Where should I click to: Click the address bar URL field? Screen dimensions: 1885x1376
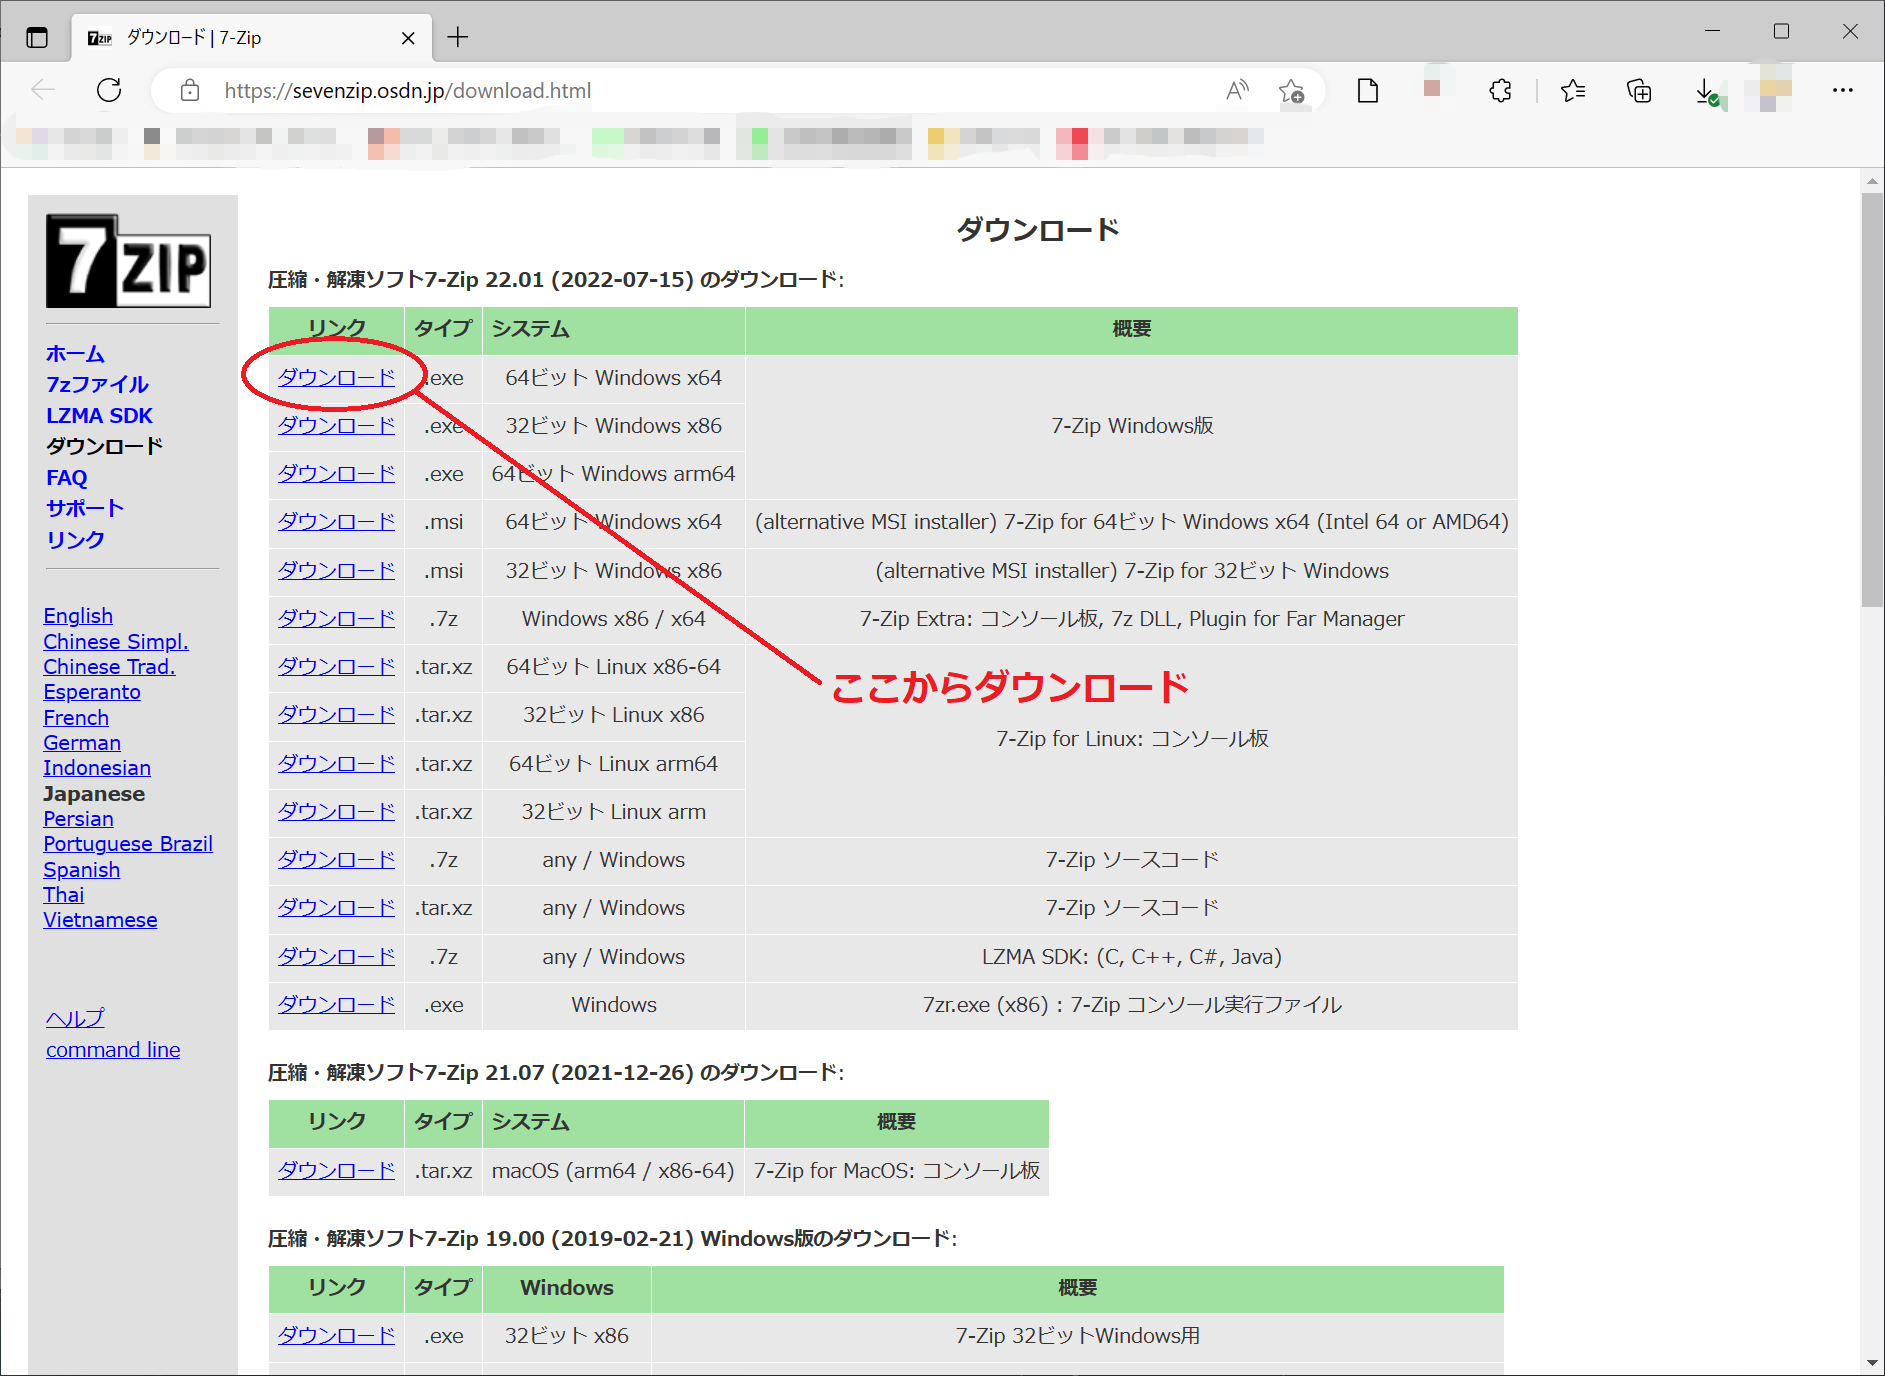700,91
